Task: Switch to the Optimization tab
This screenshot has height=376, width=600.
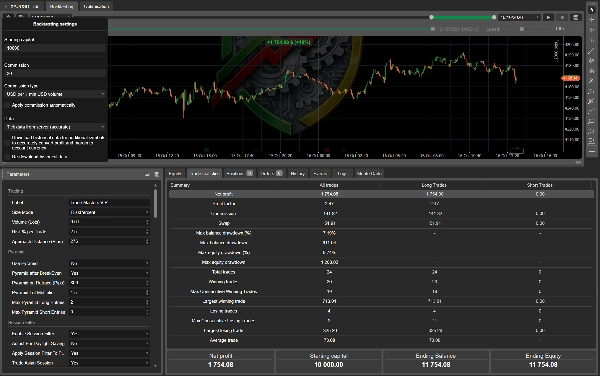Action: [96, 7]
